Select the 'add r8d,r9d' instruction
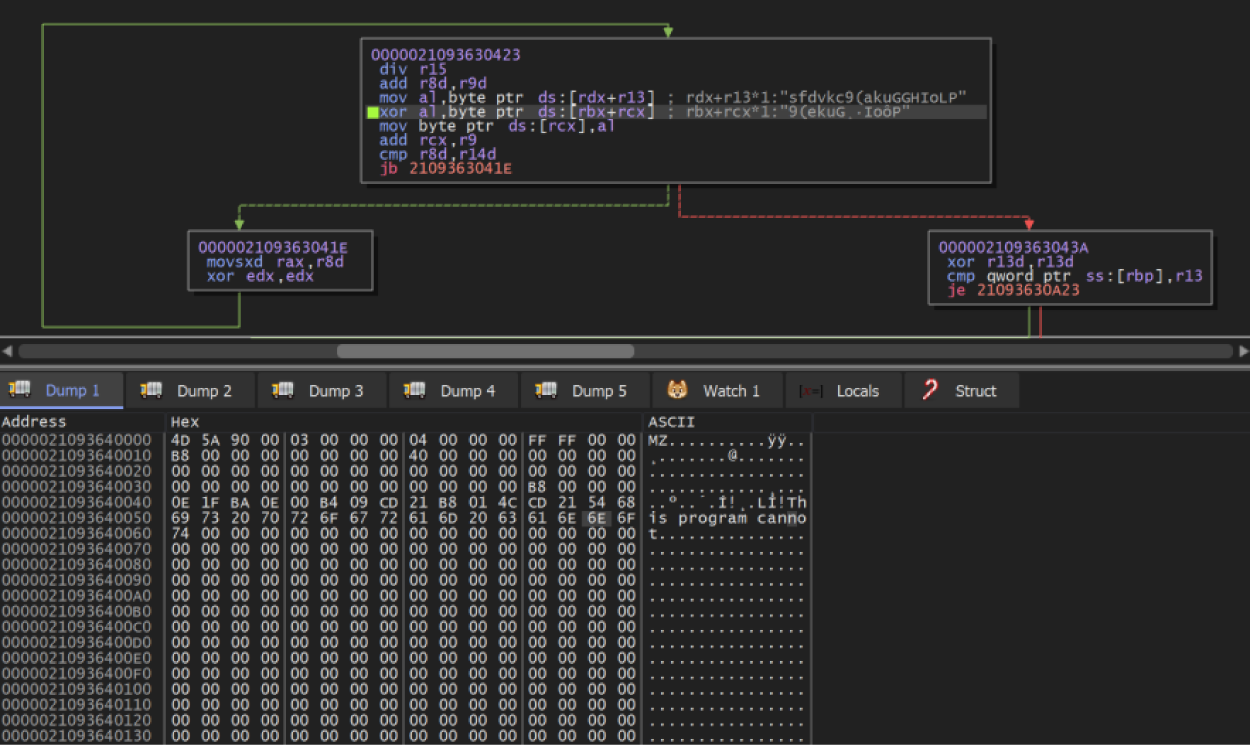Viewport: 1250px width, 745px height. 433,84
